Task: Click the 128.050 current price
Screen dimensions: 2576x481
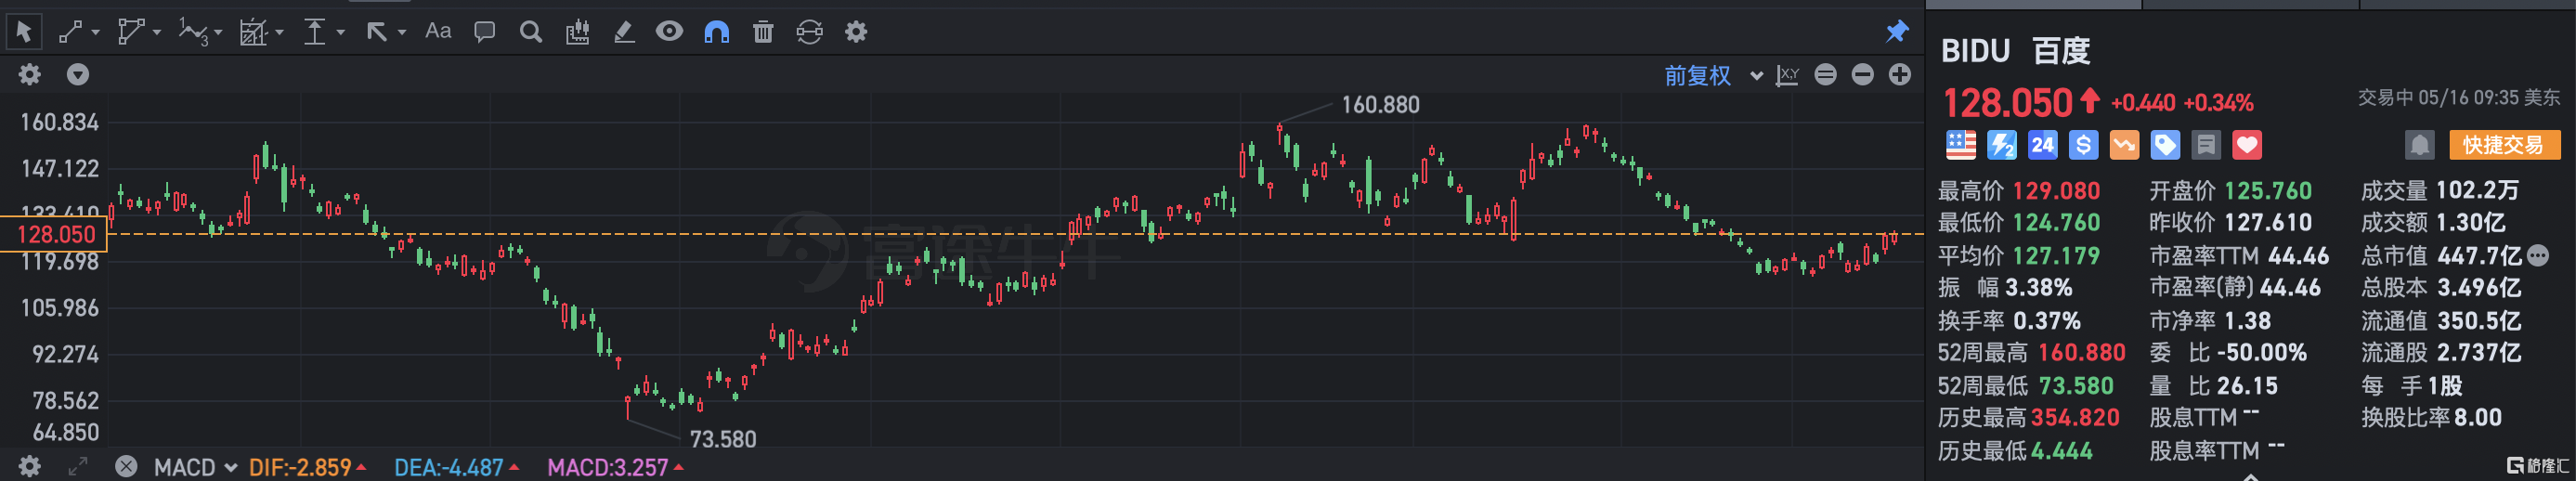Action: click(x=2007, y=103)
